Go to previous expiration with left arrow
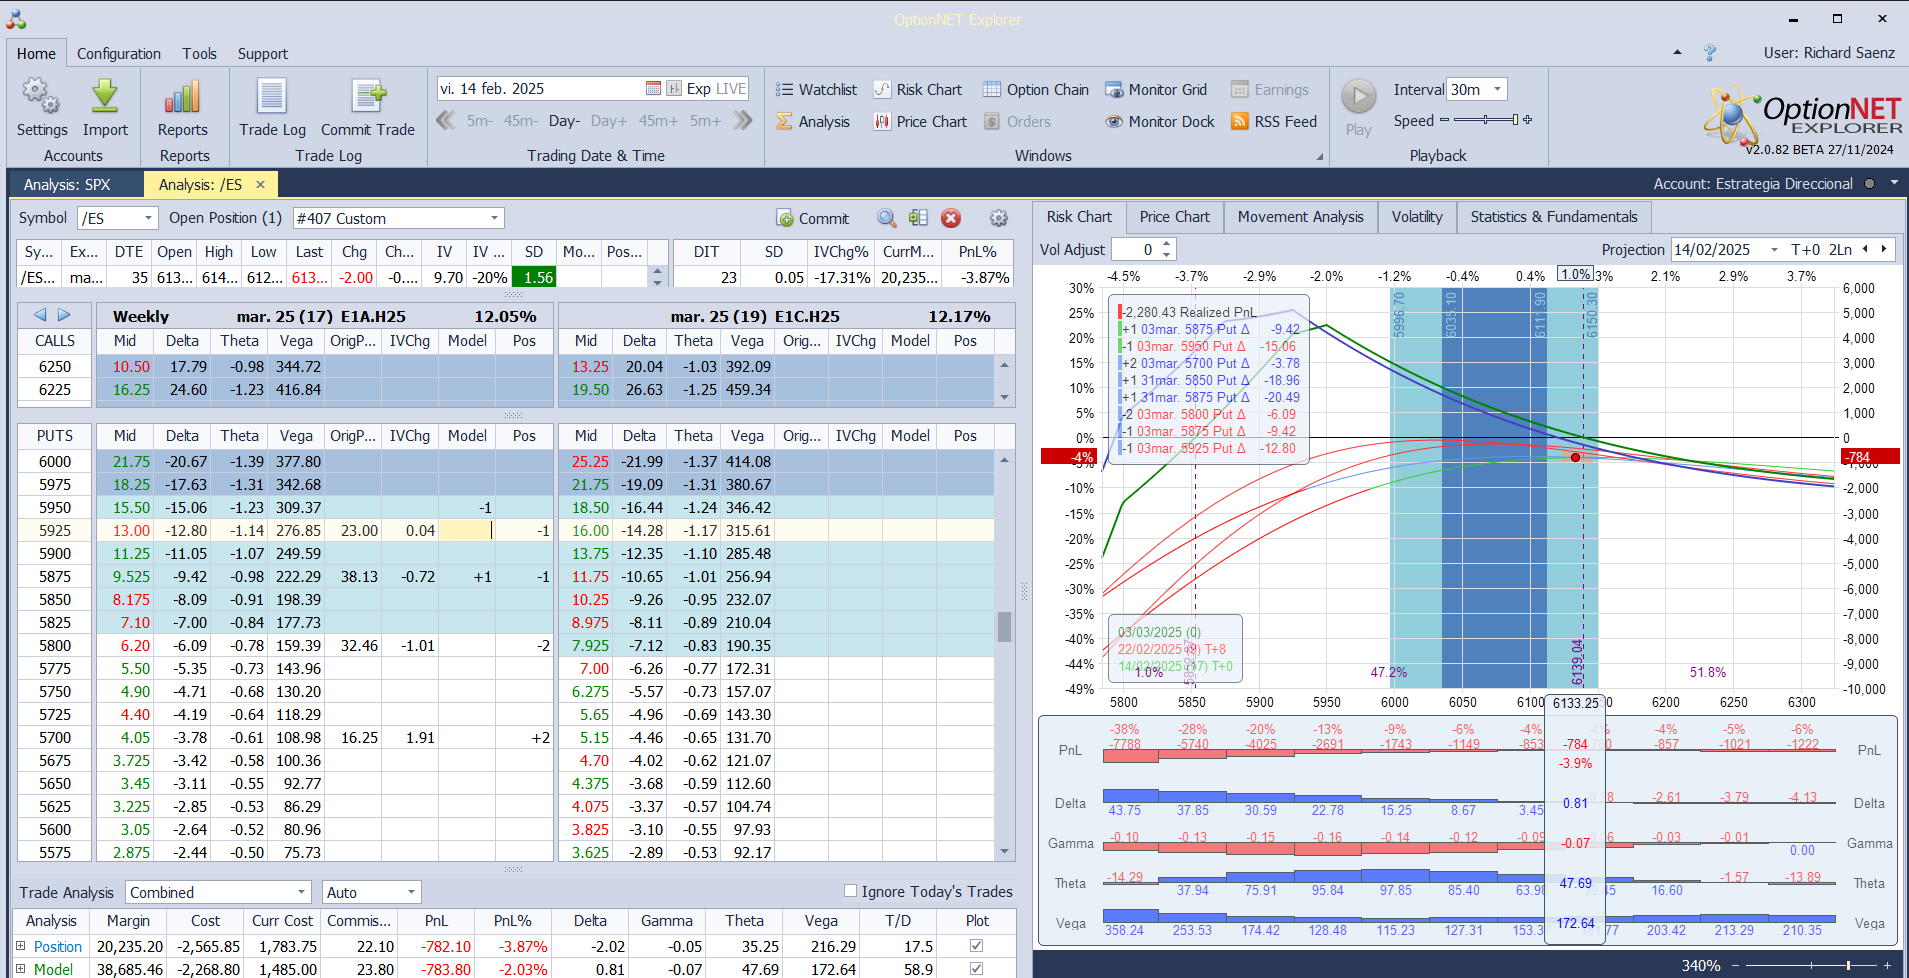1909x978 pixels. click(40, 315)
